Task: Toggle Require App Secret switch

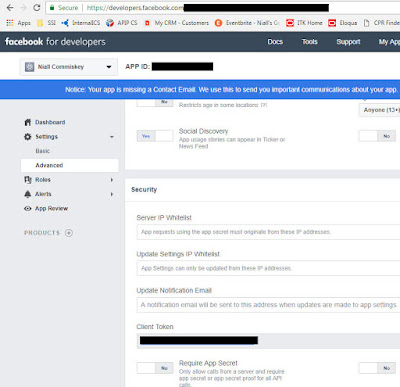Action: [155, 368]
